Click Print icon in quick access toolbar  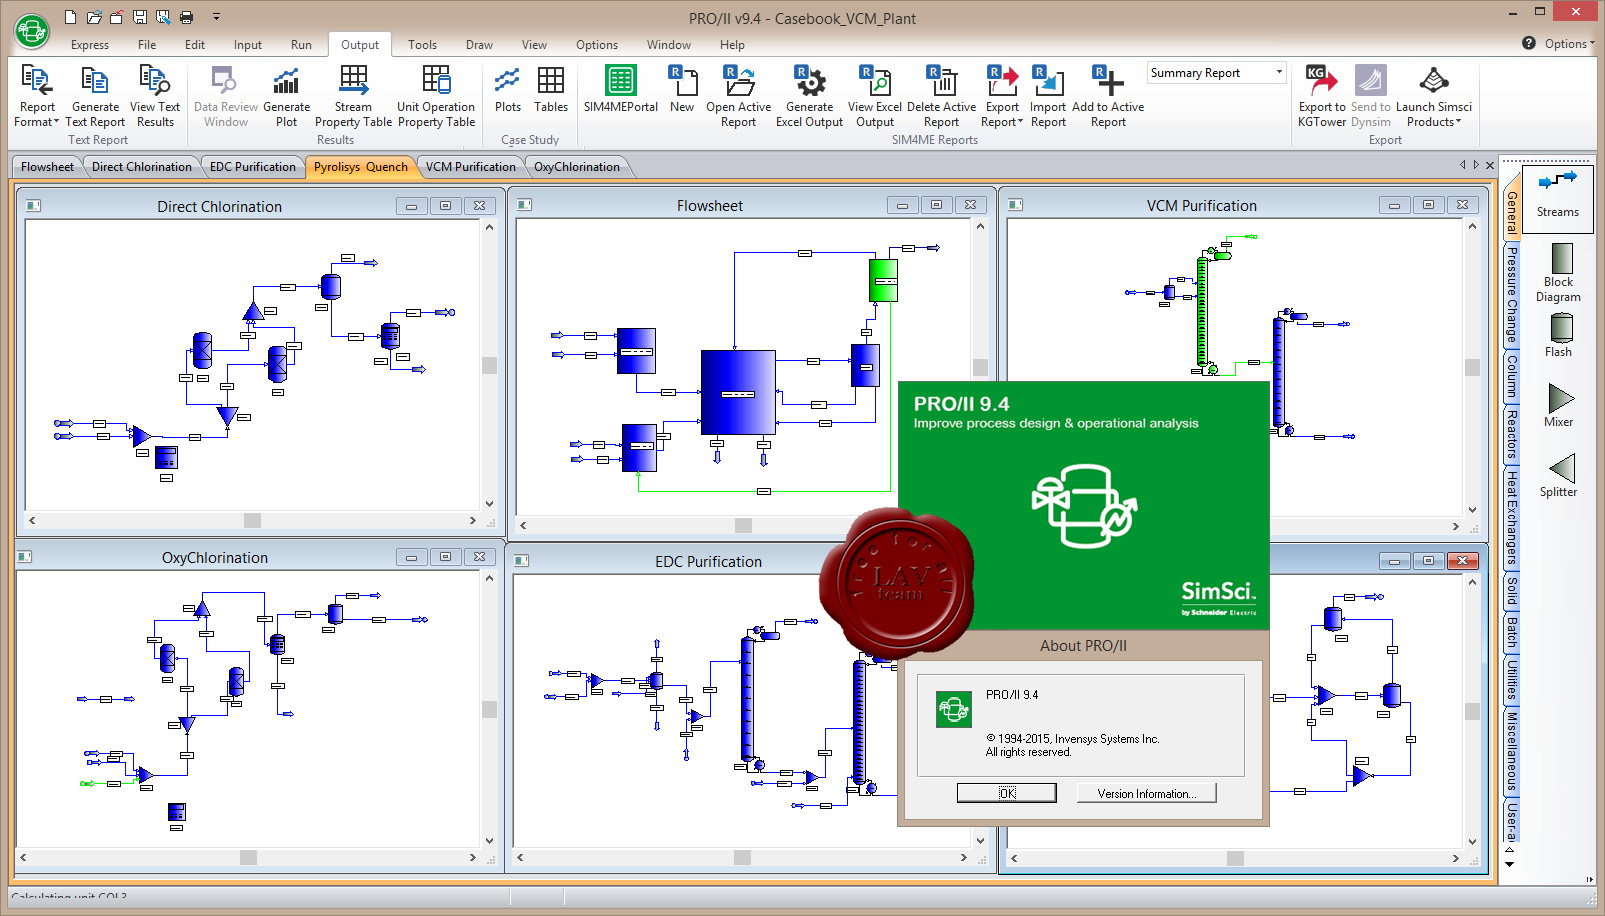(186, 17)
